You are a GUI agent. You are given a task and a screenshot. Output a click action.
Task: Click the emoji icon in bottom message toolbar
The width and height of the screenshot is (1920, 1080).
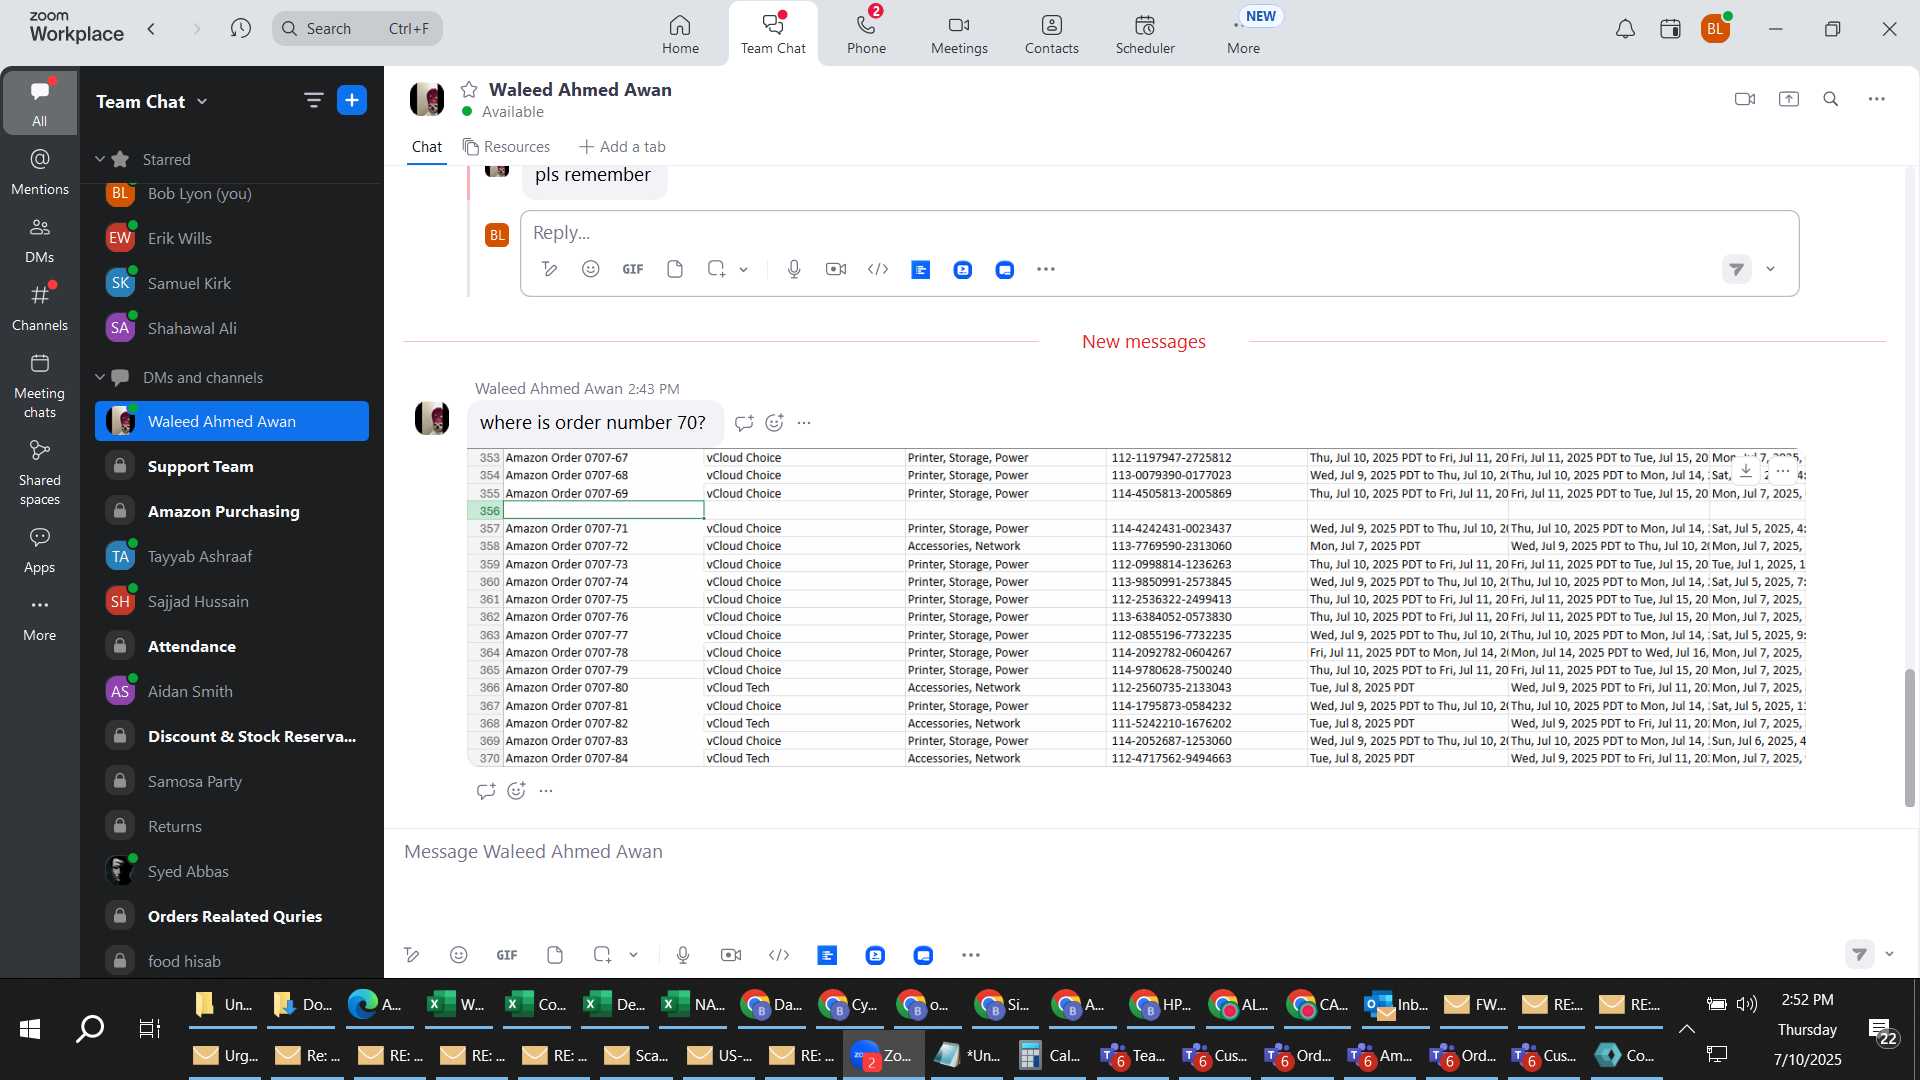(459, 955)
